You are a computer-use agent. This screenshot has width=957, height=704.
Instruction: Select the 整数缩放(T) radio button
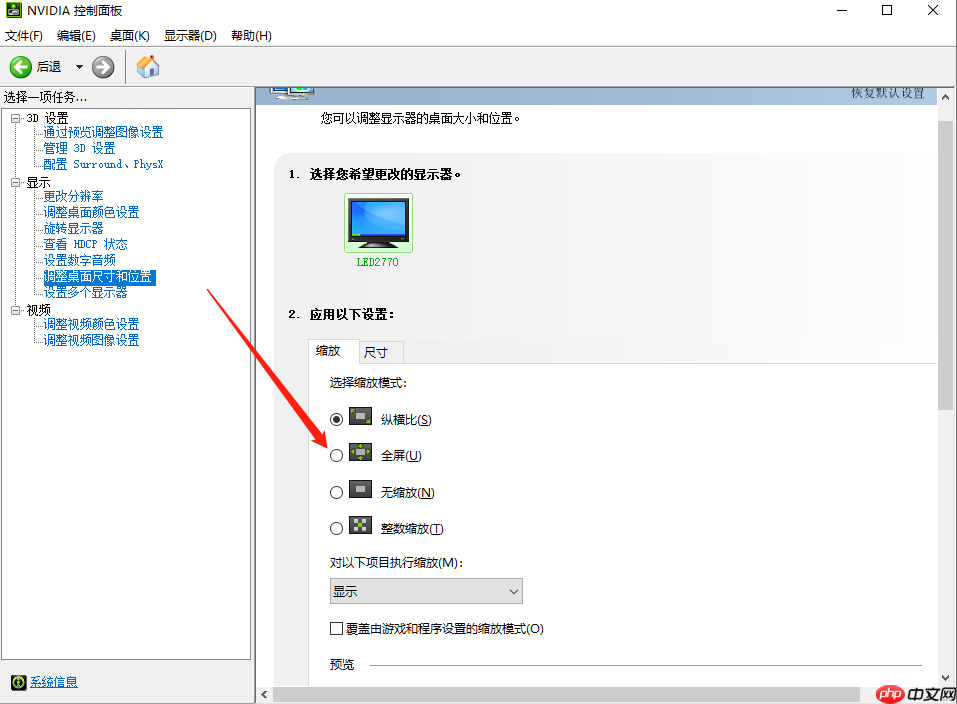tap(336, 528)
